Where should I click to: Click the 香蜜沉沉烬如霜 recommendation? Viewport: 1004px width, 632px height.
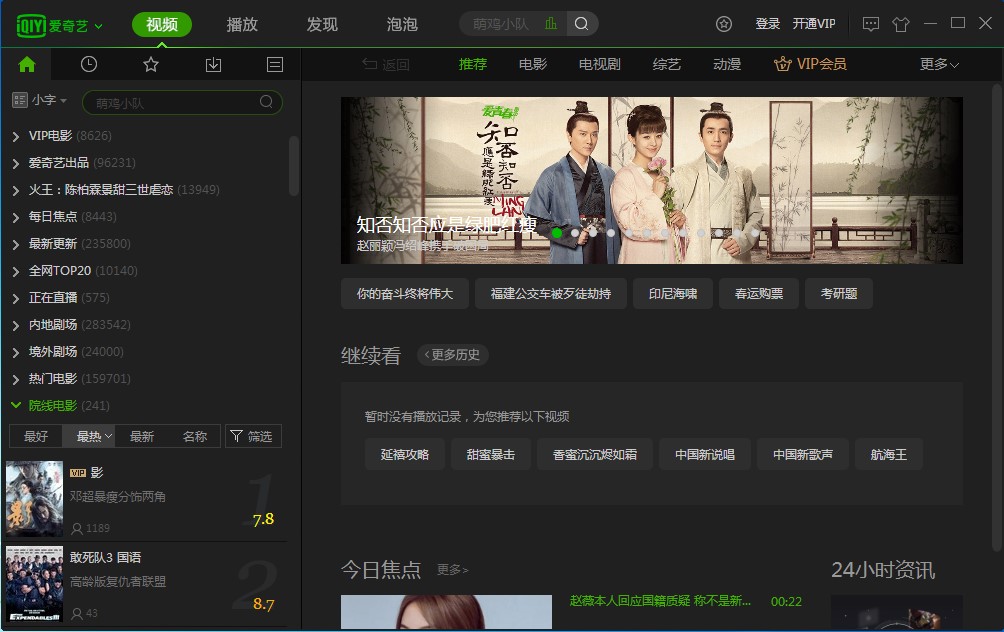pos(595,454)
